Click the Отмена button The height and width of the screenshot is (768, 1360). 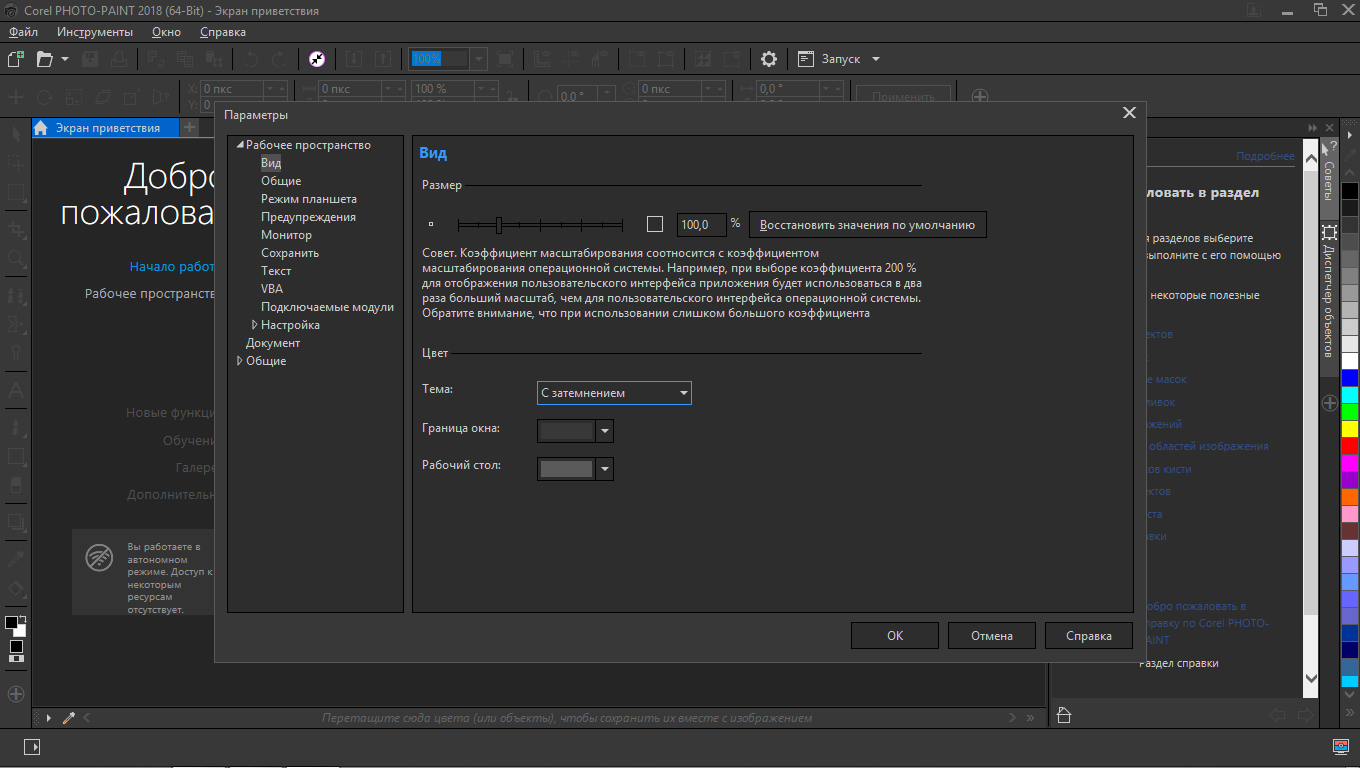coord(992,635)
